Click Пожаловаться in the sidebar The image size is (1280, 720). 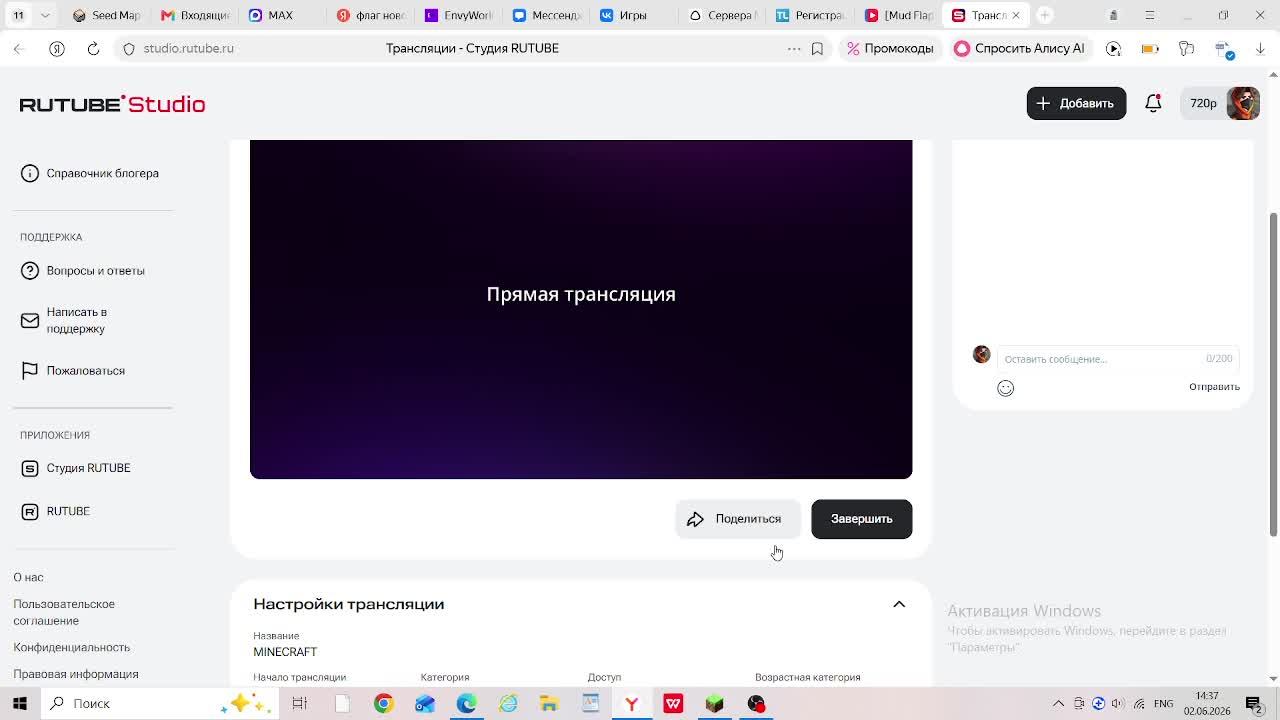(73, 370)
